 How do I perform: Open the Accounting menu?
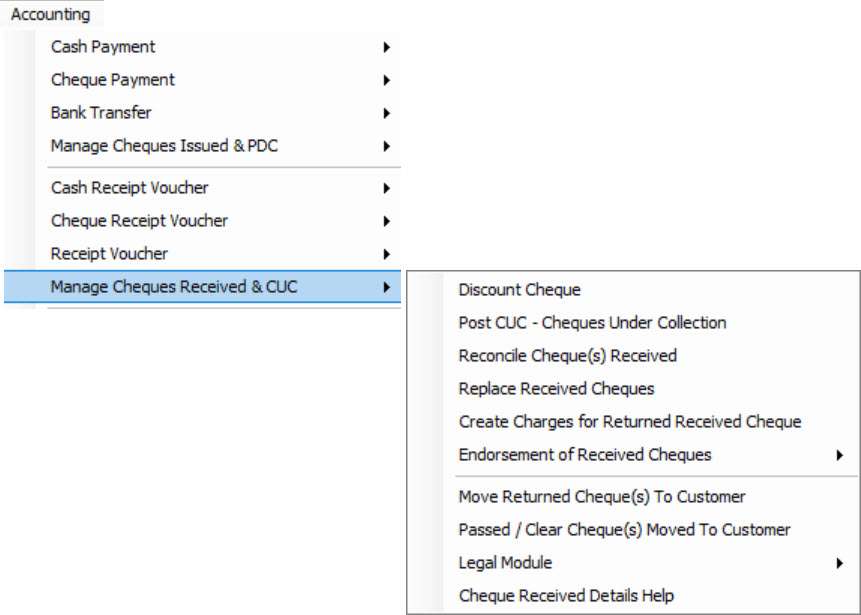click(x=51, y=14)
